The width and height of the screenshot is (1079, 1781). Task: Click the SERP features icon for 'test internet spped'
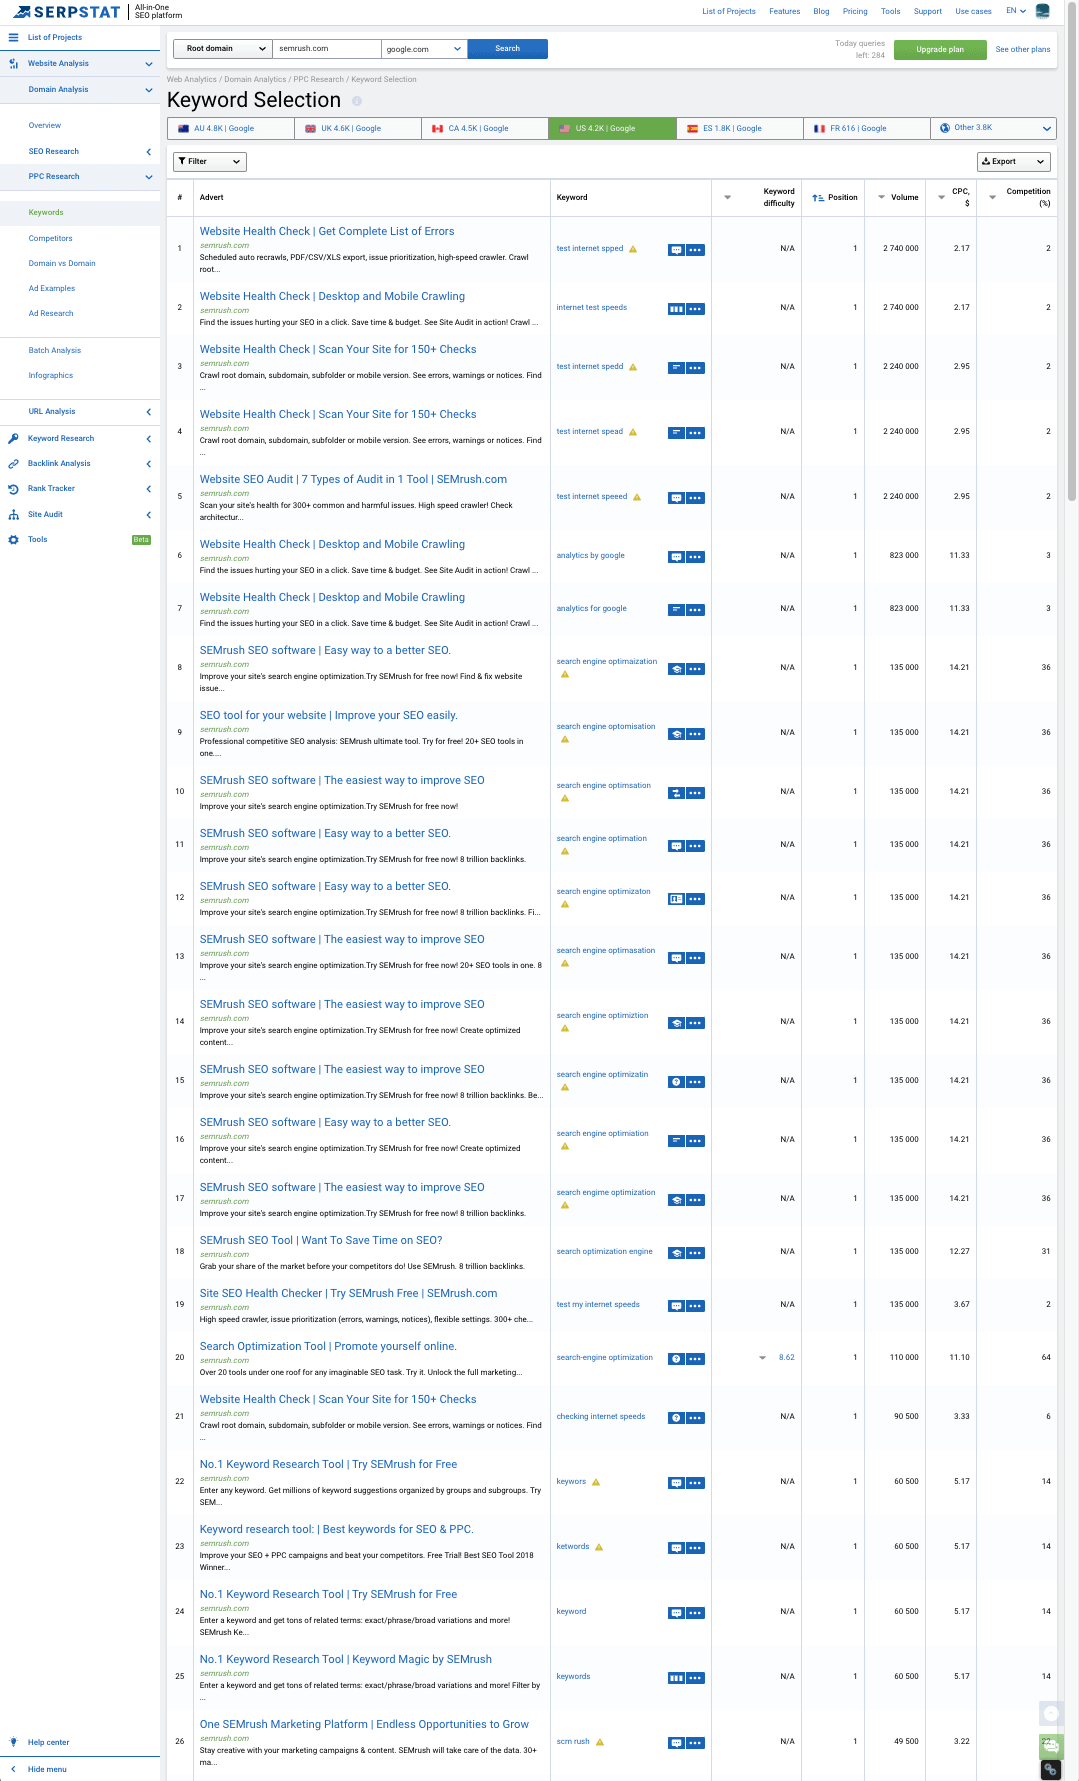click(x=676, y=250)
